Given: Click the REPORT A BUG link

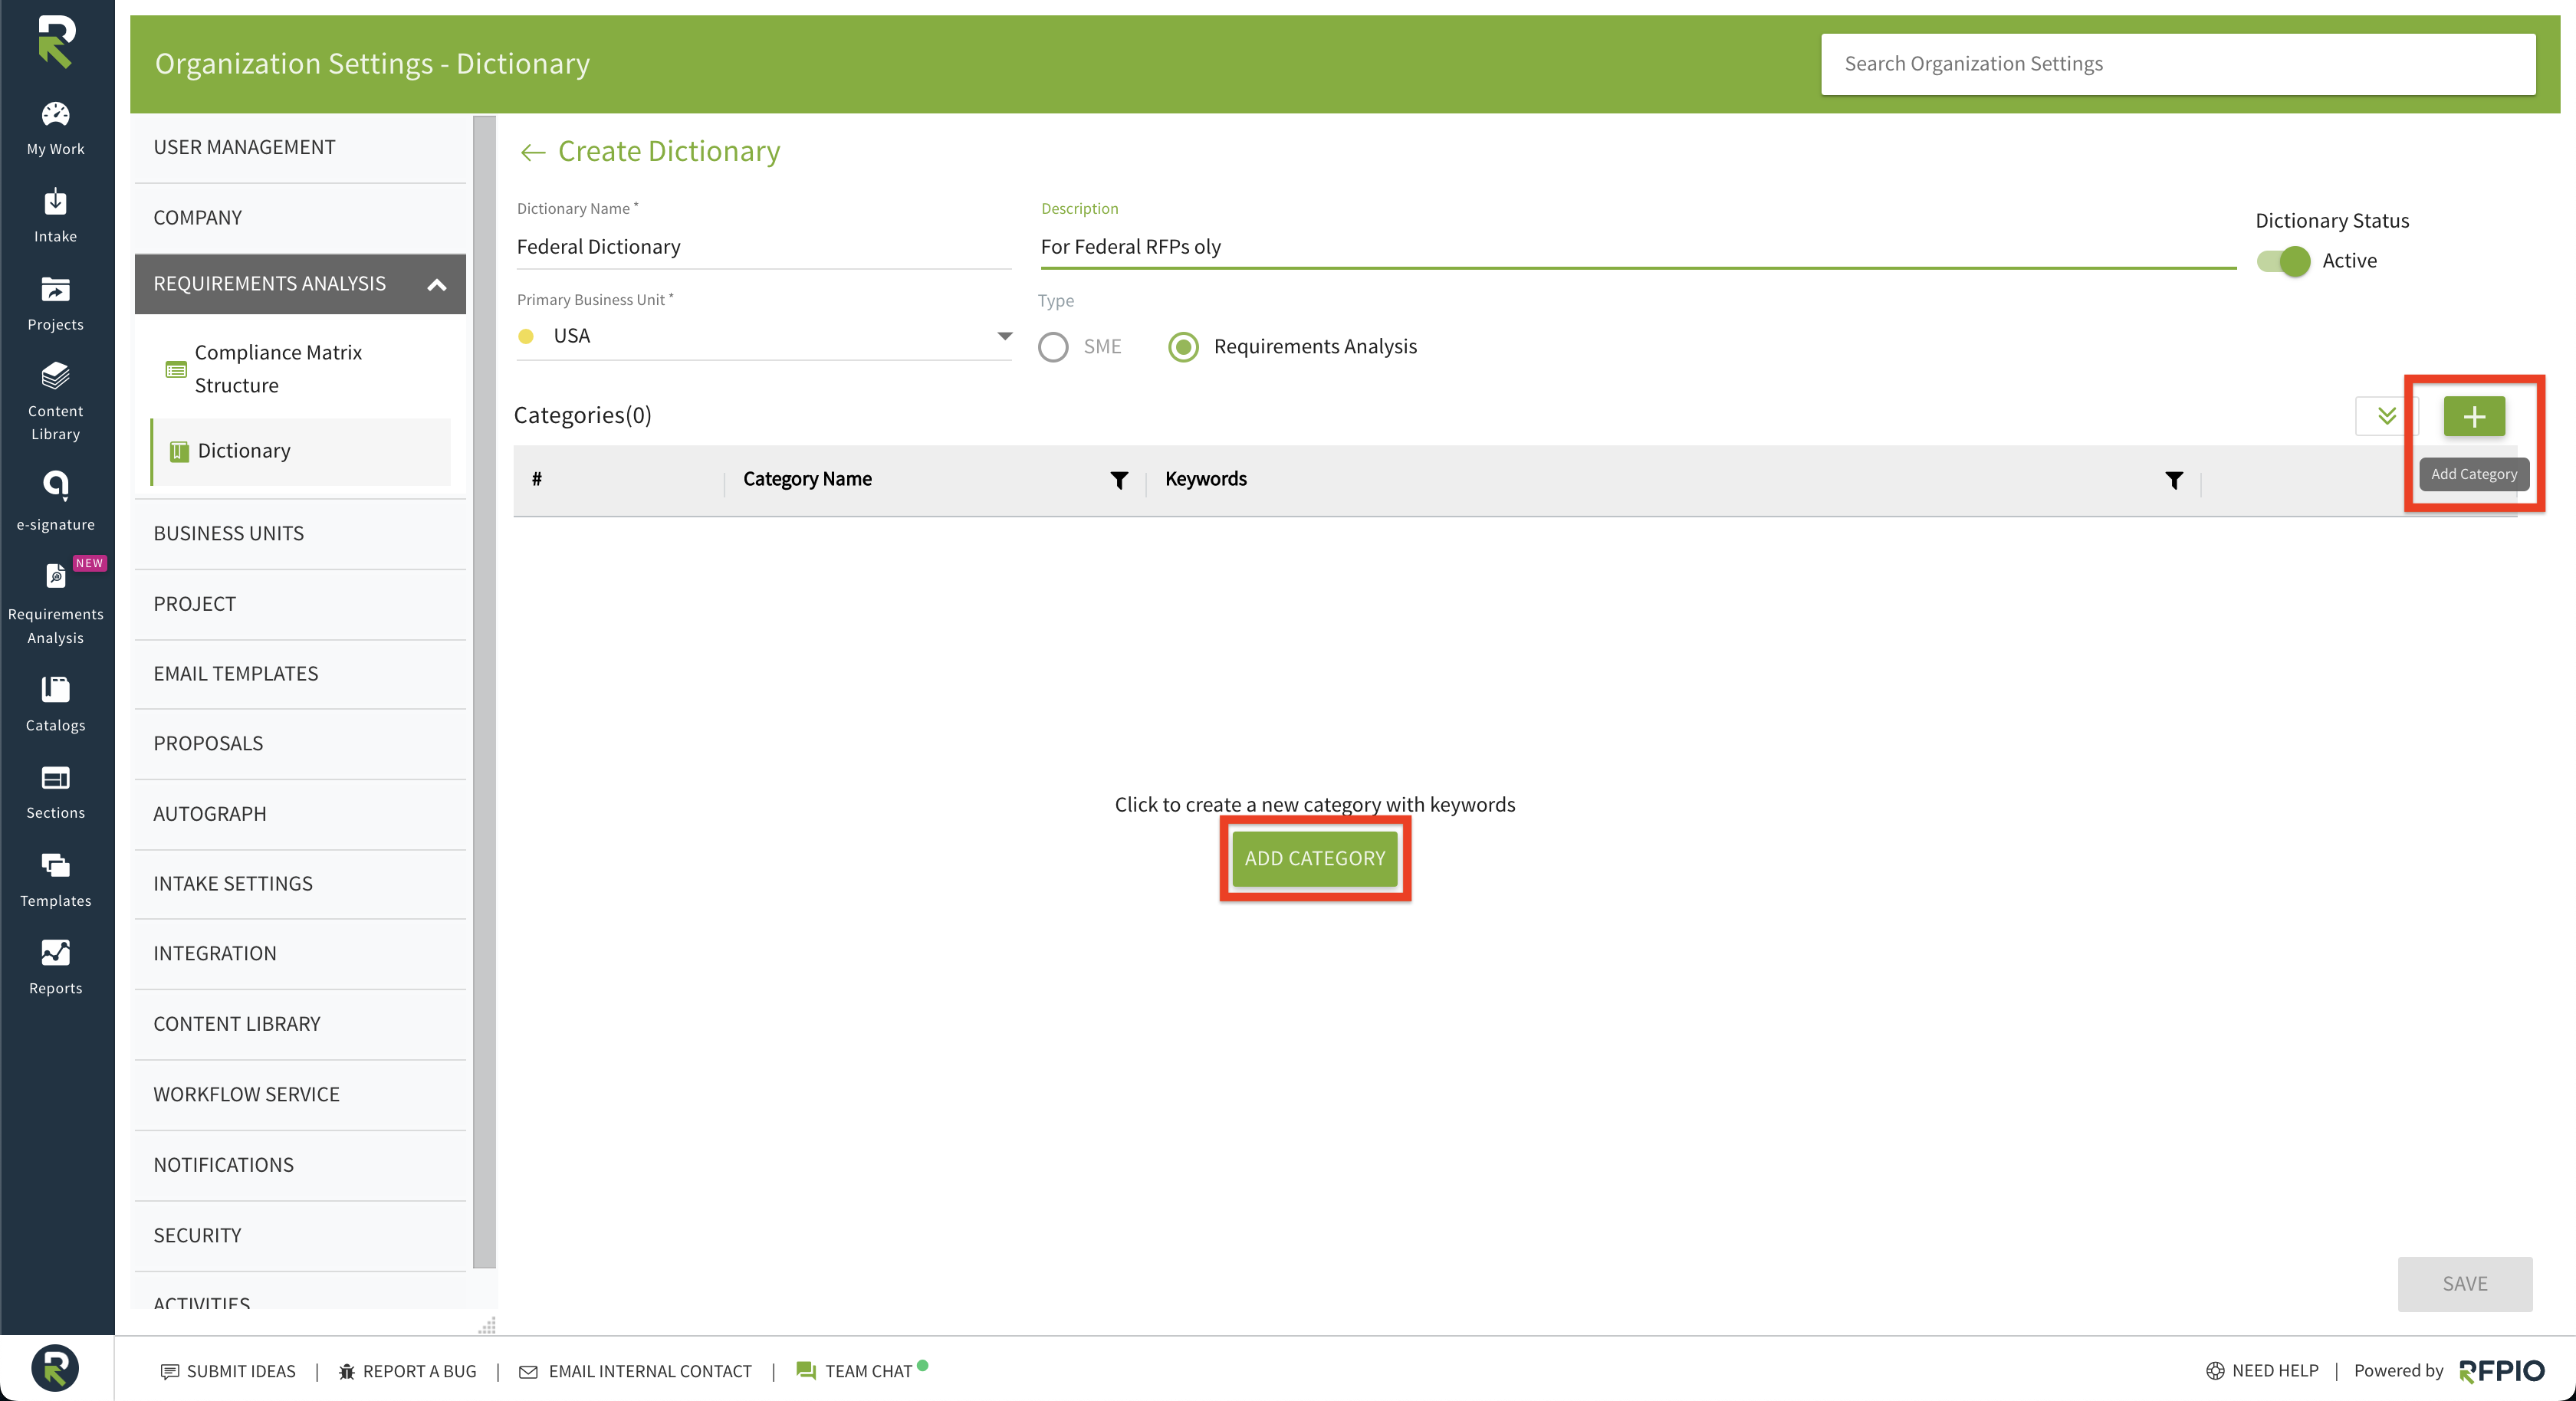Looking at the screenshot, I should [x=407, y=1371].
